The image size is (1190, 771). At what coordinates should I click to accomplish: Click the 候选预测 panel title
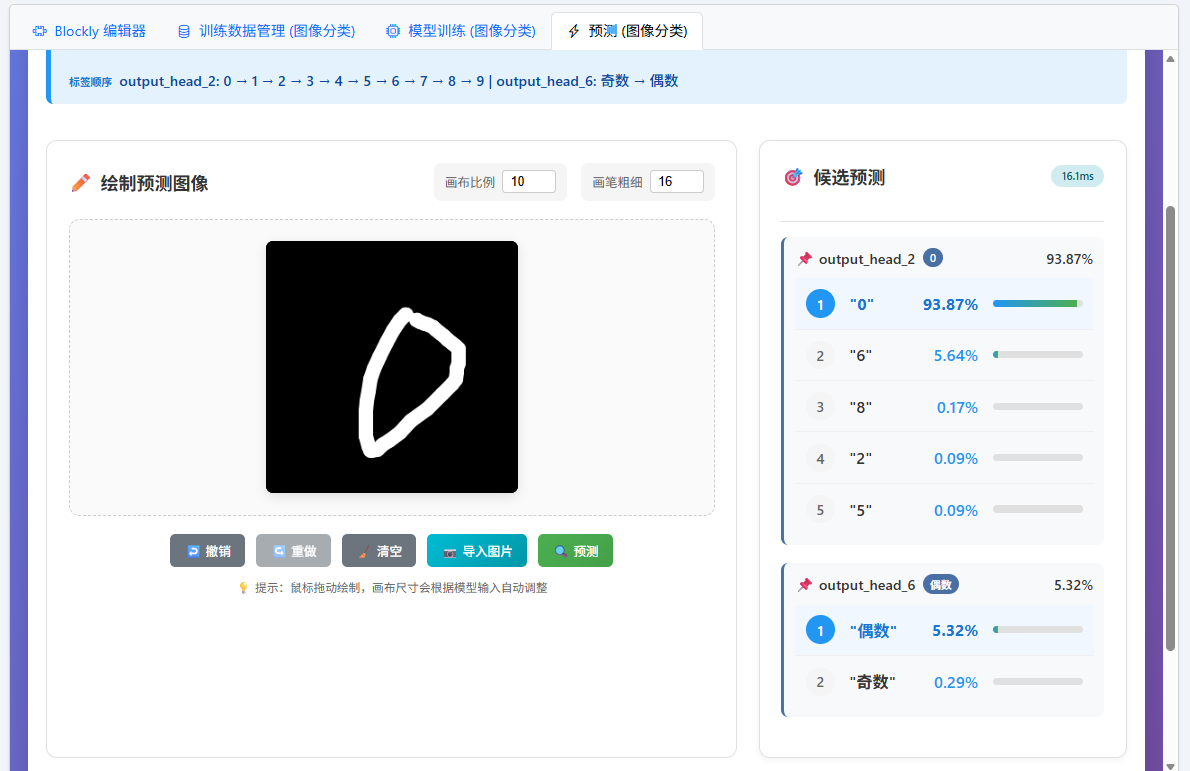click(849, 178)
